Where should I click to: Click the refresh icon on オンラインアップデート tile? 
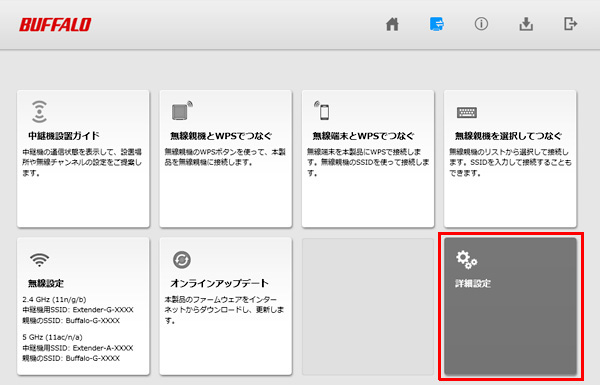pyautogui.click(x=182, y=260)
